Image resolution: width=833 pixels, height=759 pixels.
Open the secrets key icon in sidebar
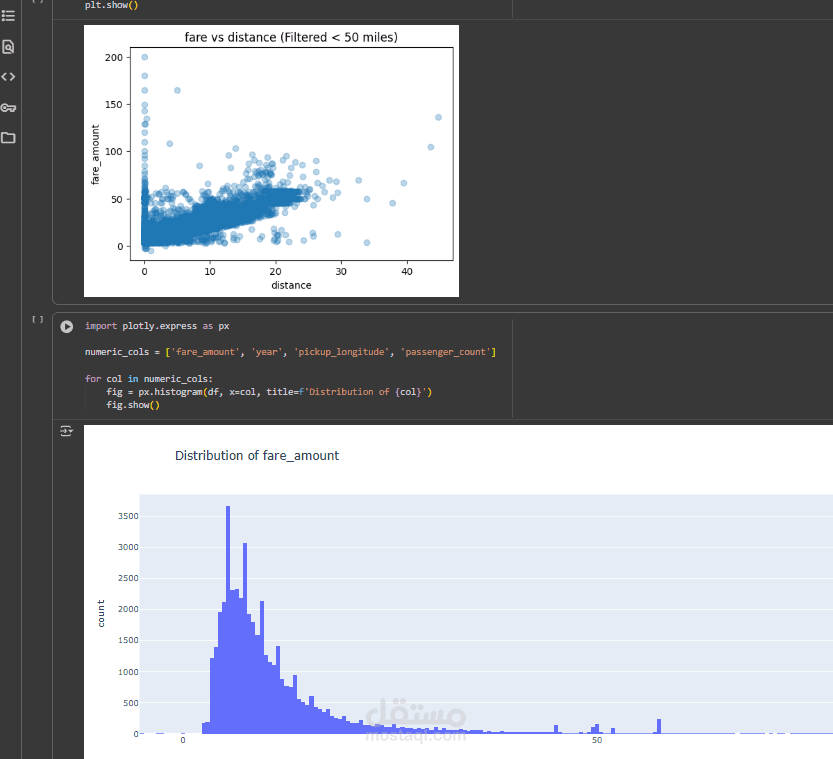pyautogui.click(x=8, y=108)
